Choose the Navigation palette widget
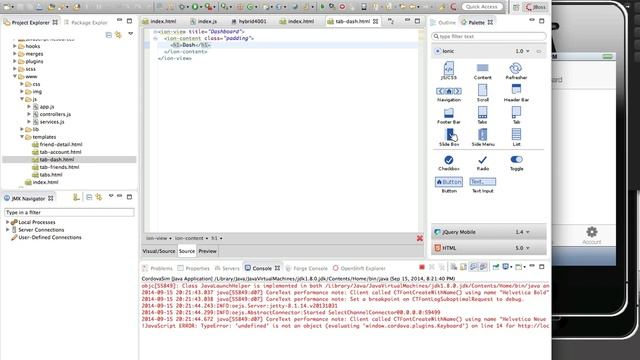Screen dimensions: 640x360 point(449,93)
